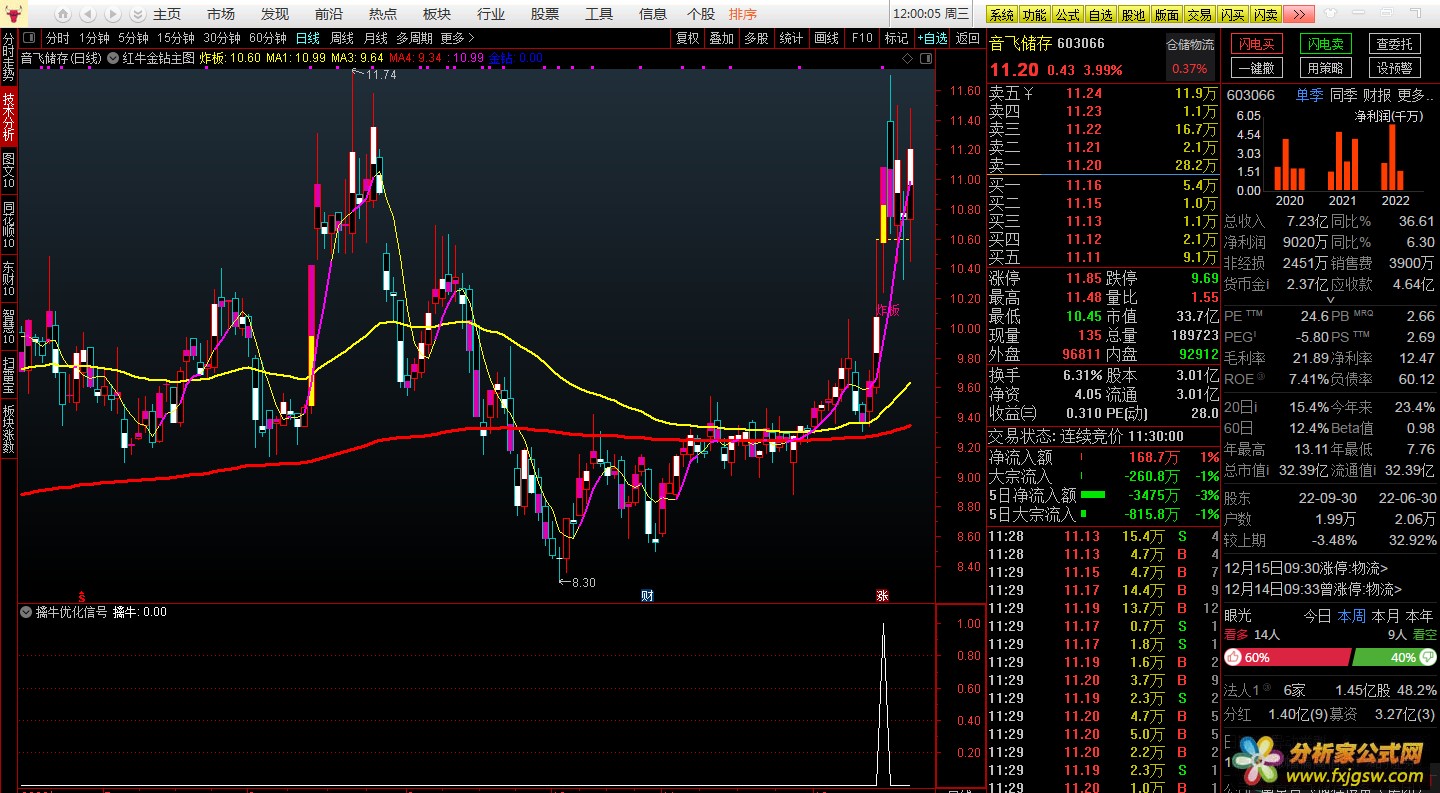Toggle 复权 price adjustment
This screenshot has width=1440, height=793.
pos(687,38)
